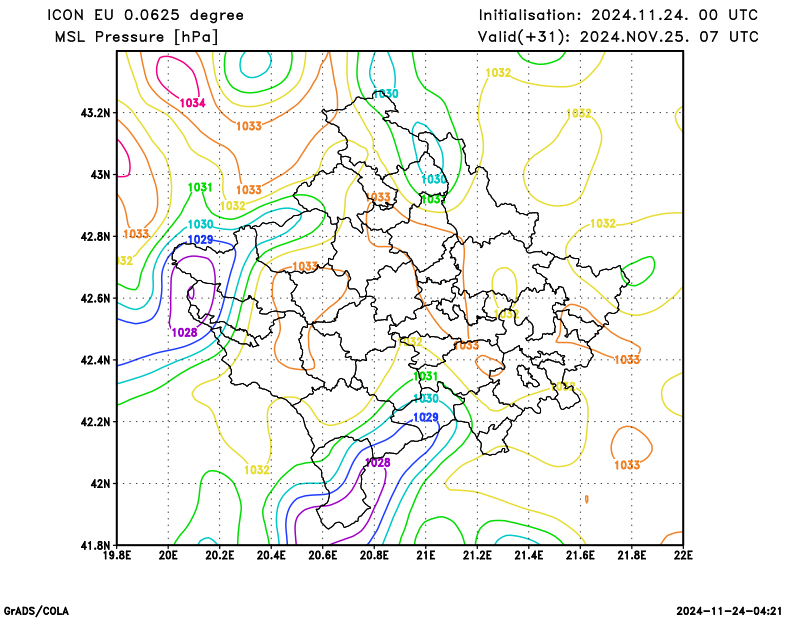This screenshot has height=618, width=800.
Task: Click the 42.6N latitude axis label
Action: [95, 298]
